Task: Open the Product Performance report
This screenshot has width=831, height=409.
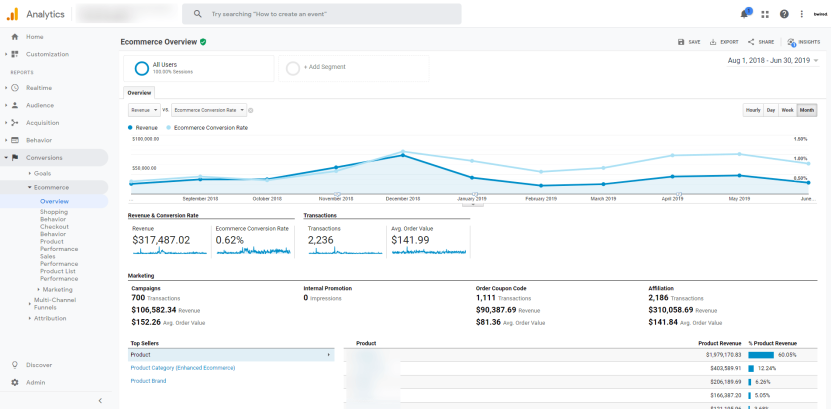Action: click(x=59, y=245)
